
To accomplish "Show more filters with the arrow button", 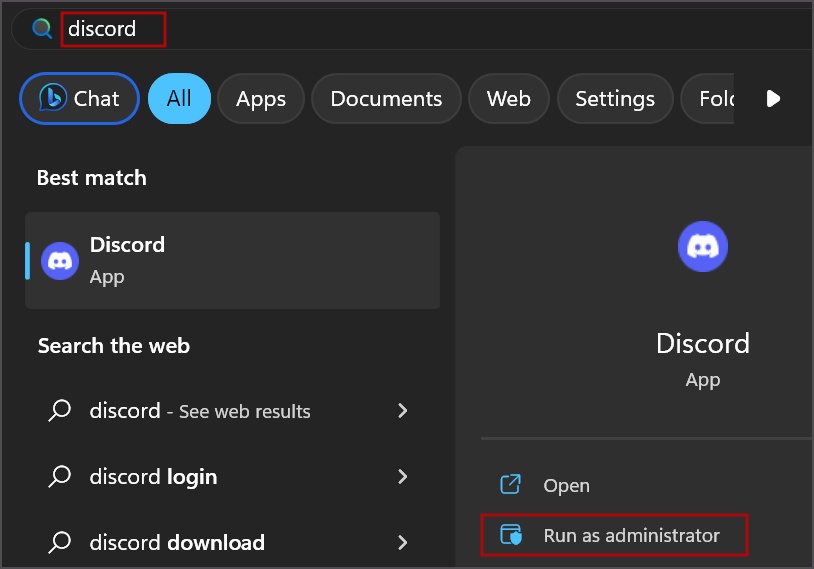I will 773,99.
